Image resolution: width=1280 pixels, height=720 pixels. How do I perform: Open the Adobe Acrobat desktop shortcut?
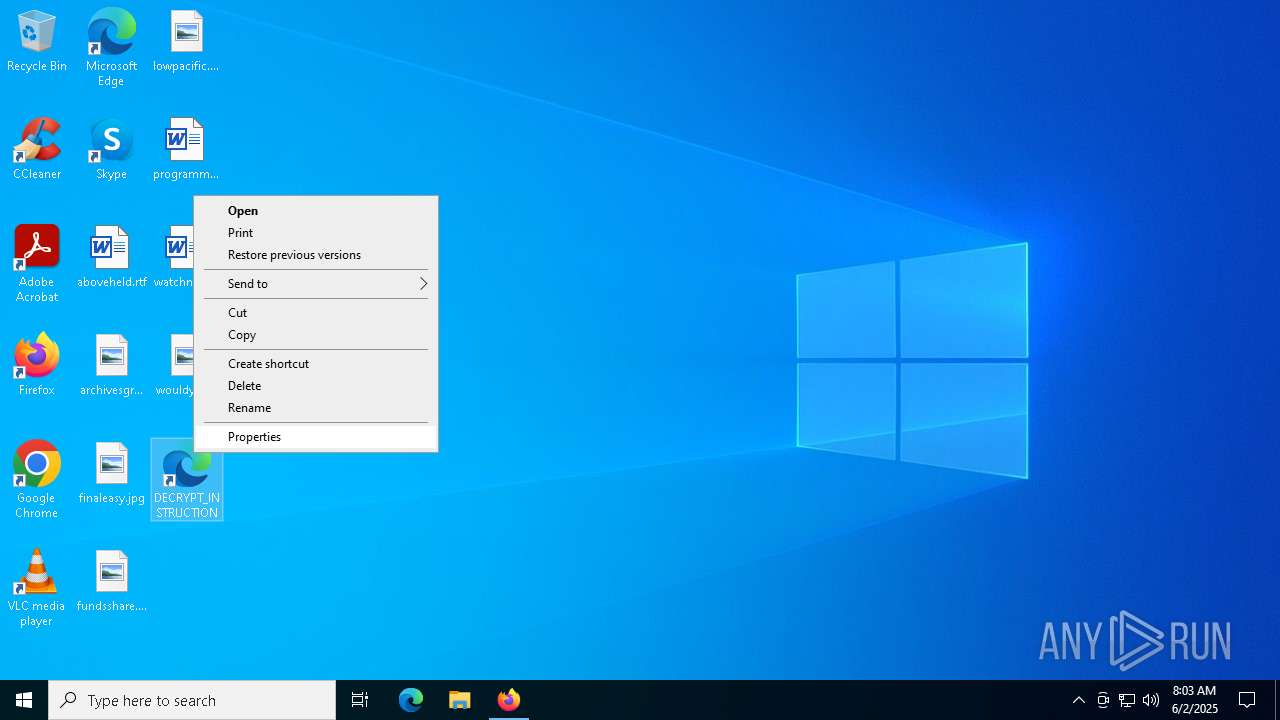(x=37, y=264)
